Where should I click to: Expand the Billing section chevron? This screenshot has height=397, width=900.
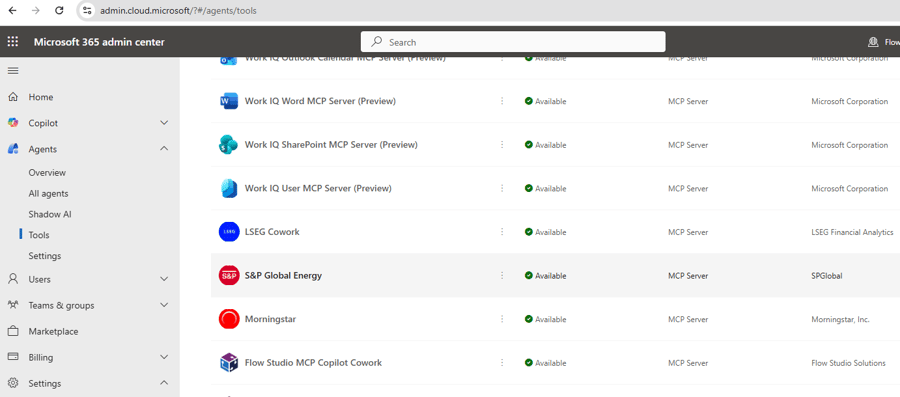(164, 357)
